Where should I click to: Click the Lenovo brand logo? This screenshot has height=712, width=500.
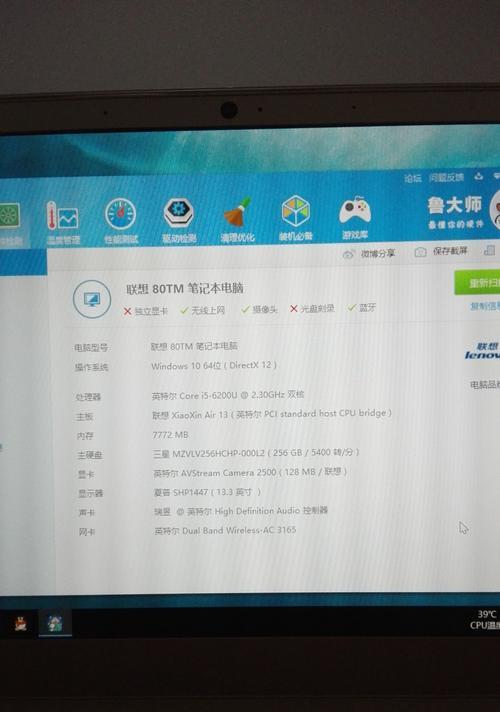483,351
